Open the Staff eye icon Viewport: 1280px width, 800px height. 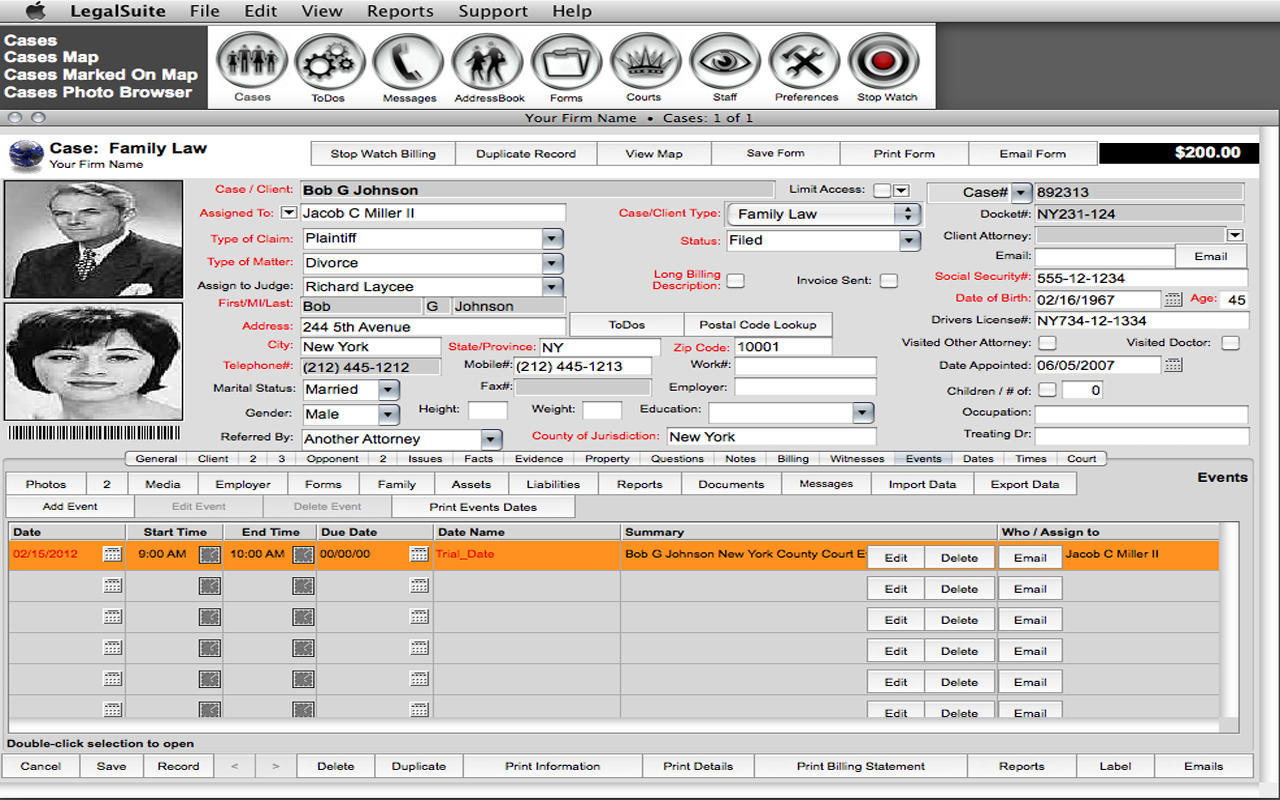(x=725, y=62)
